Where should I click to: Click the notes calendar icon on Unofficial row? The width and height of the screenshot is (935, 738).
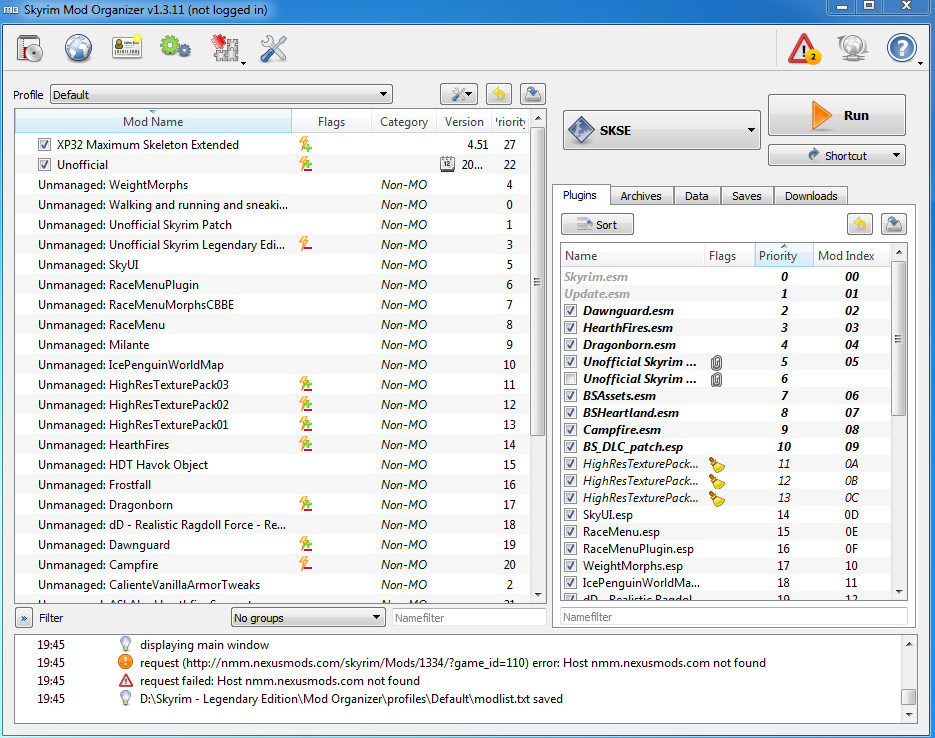point(447,164)
